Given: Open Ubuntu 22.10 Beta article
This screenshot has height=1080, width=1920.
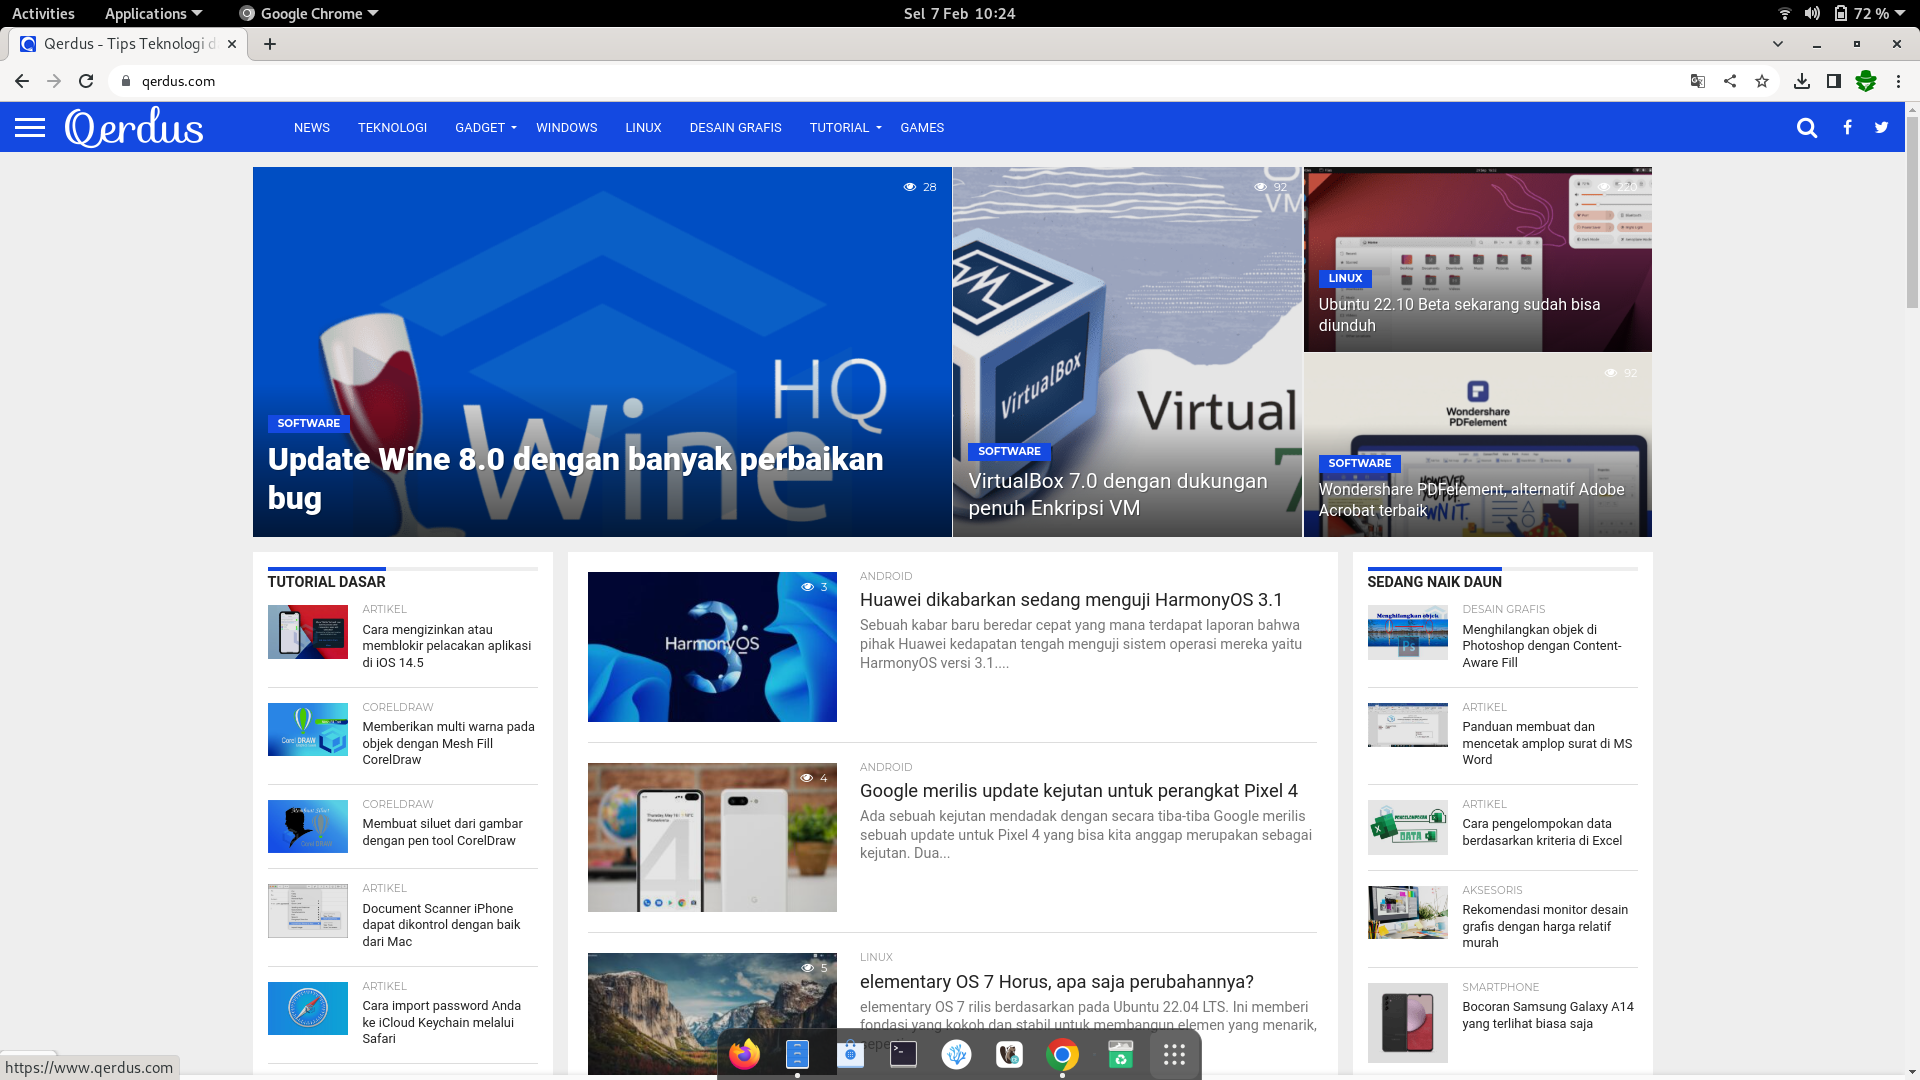Looking at the screenshot, I should (1458, 314).
